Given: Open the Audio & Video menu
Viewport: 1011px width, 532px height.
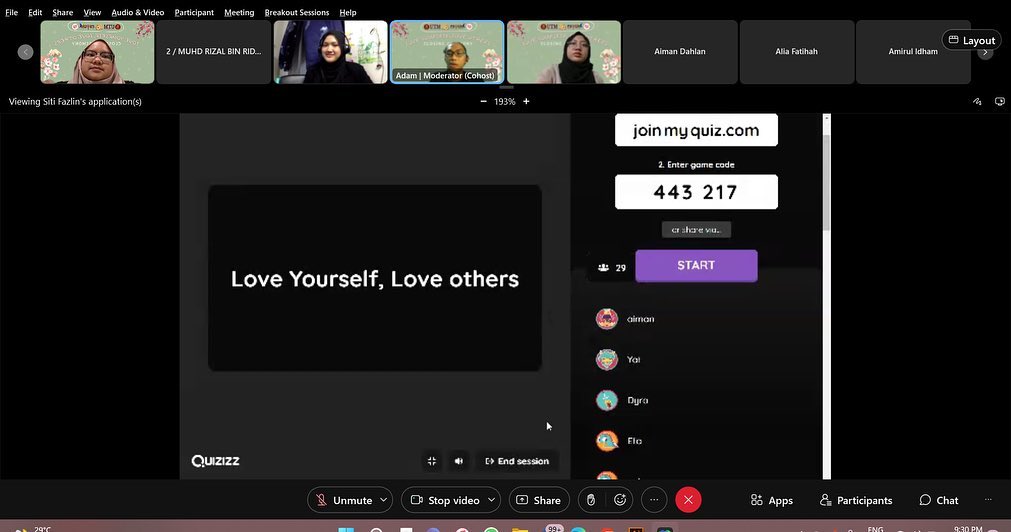Looking at the screenshot, I should (137, 12).
